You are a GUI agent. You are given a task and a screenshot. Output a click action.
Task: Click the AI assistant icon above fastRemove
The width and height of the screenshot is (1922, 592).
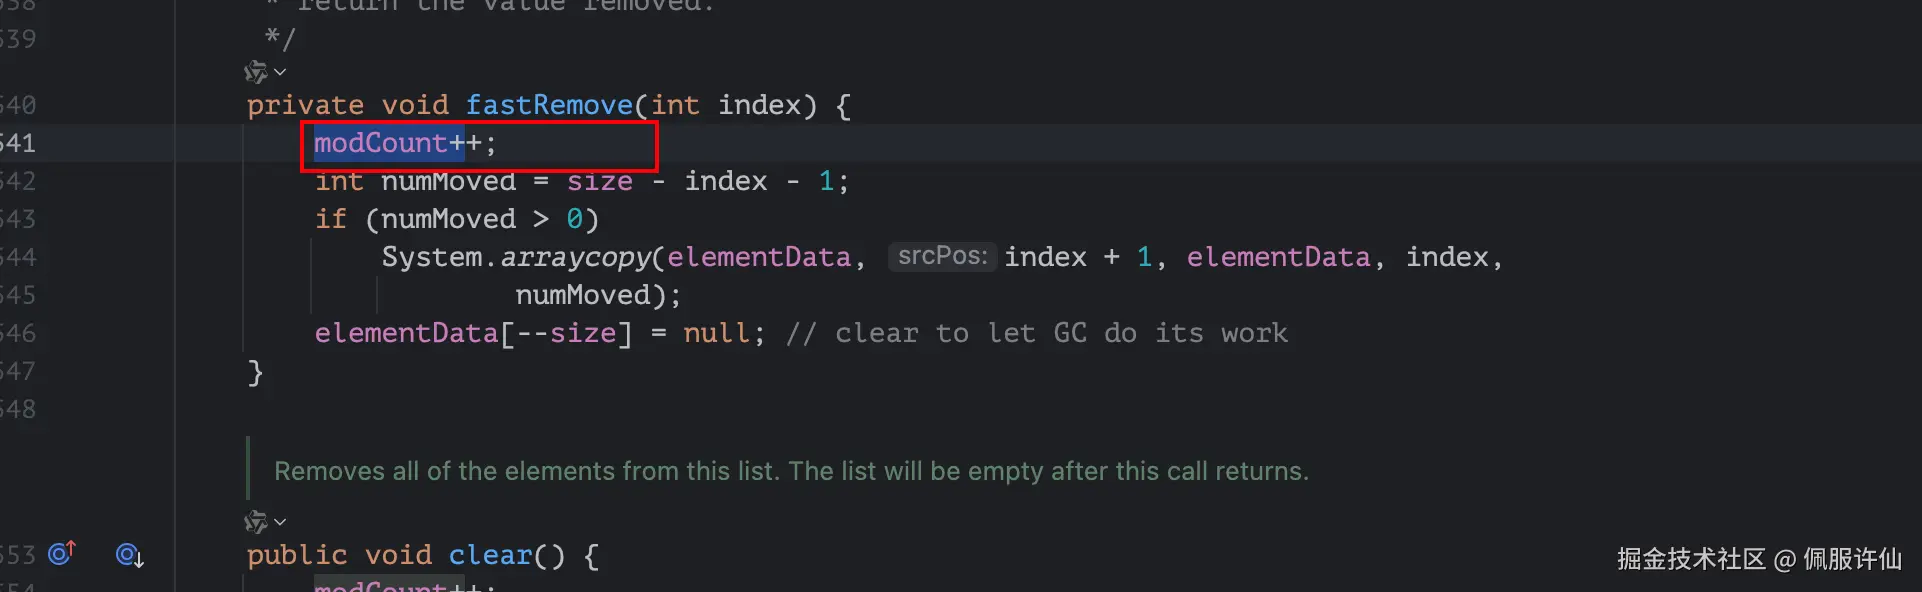coord(256,72)
